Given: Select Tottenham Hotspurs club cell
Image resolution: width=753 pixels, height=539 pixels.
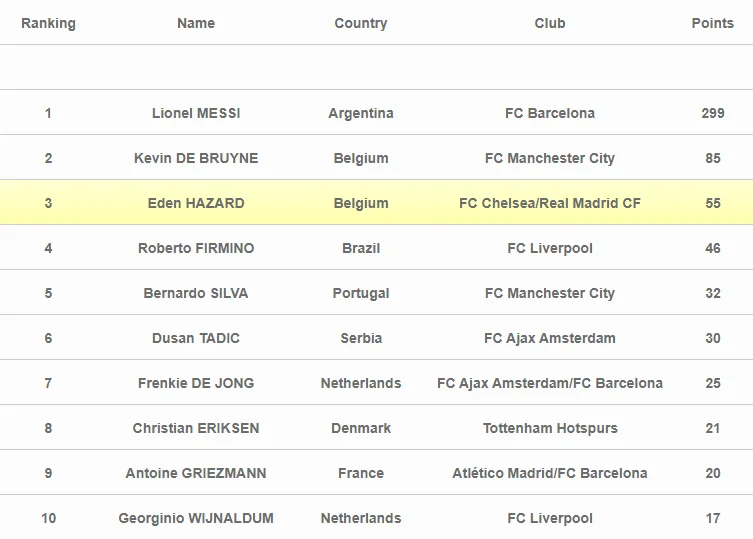Looking at the screenshot, I should click(550, 428).
